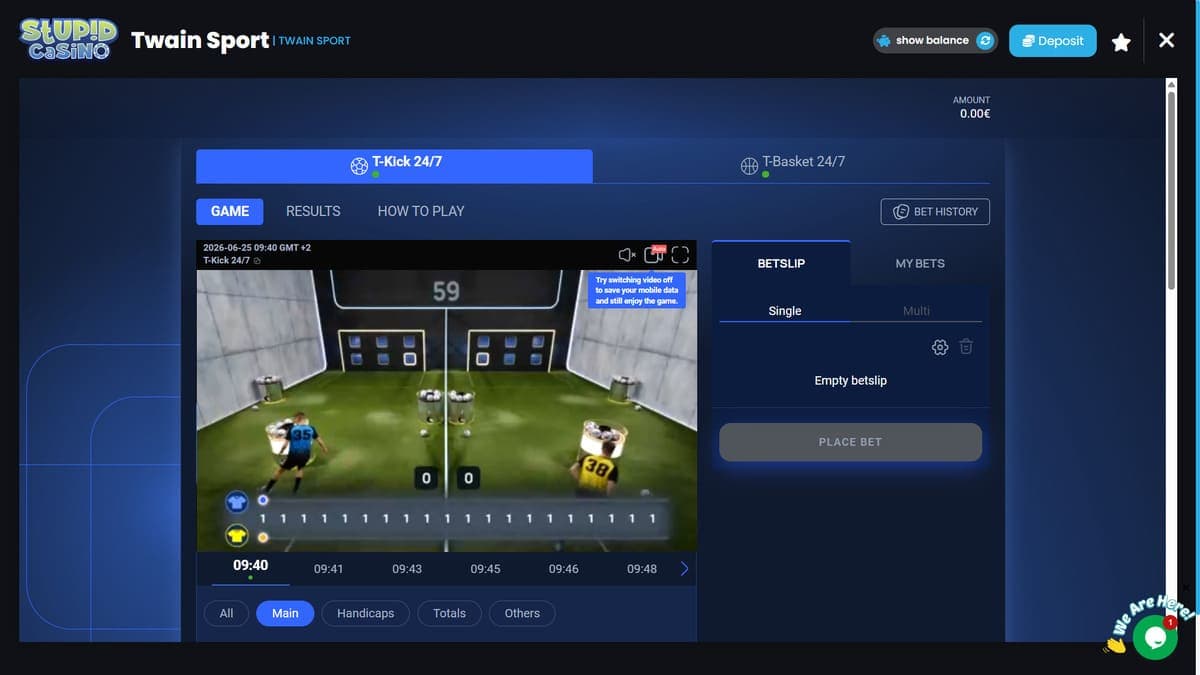Click the Deposit button
The image size is (1200, 675).
pos(1053,41)
